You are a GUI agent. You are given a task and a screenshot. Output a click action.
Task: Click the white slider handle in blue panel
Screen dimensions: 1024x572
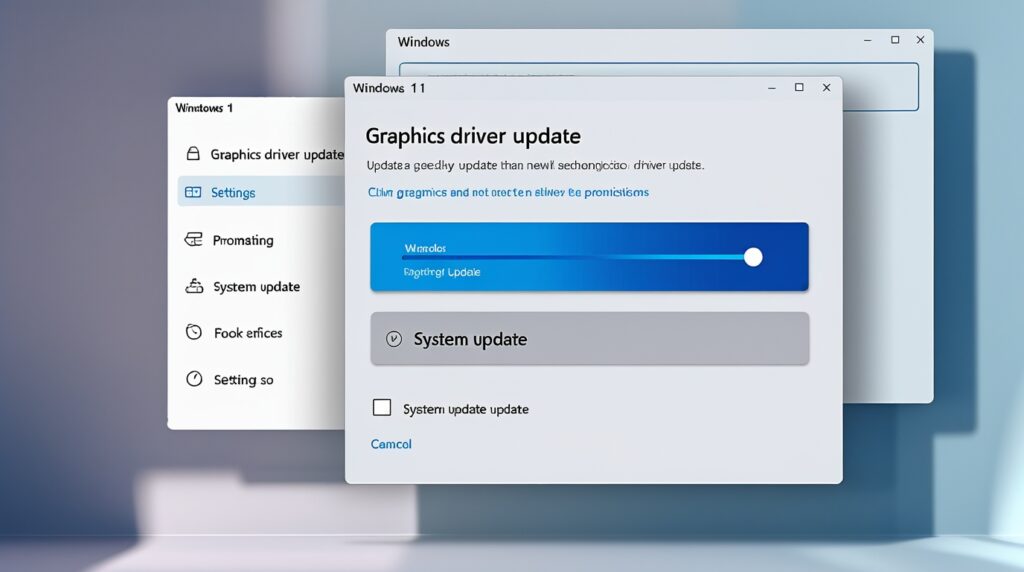pyautogui.click(x=753, y=257)
